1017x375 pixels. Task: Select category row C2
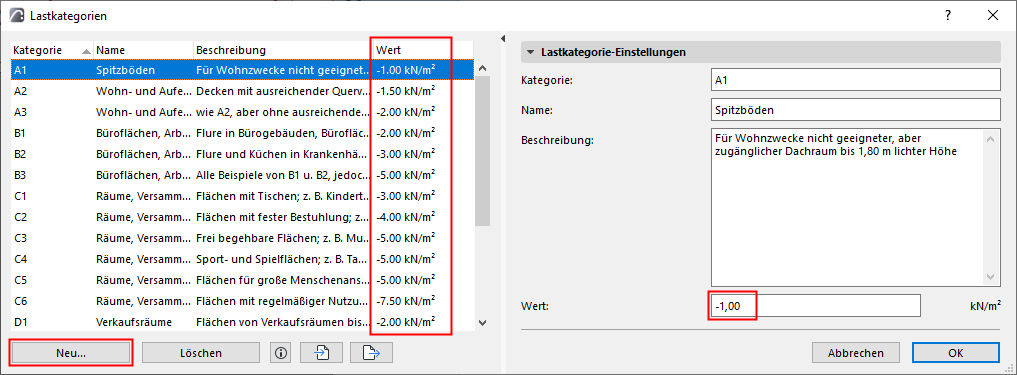point(243,217)
